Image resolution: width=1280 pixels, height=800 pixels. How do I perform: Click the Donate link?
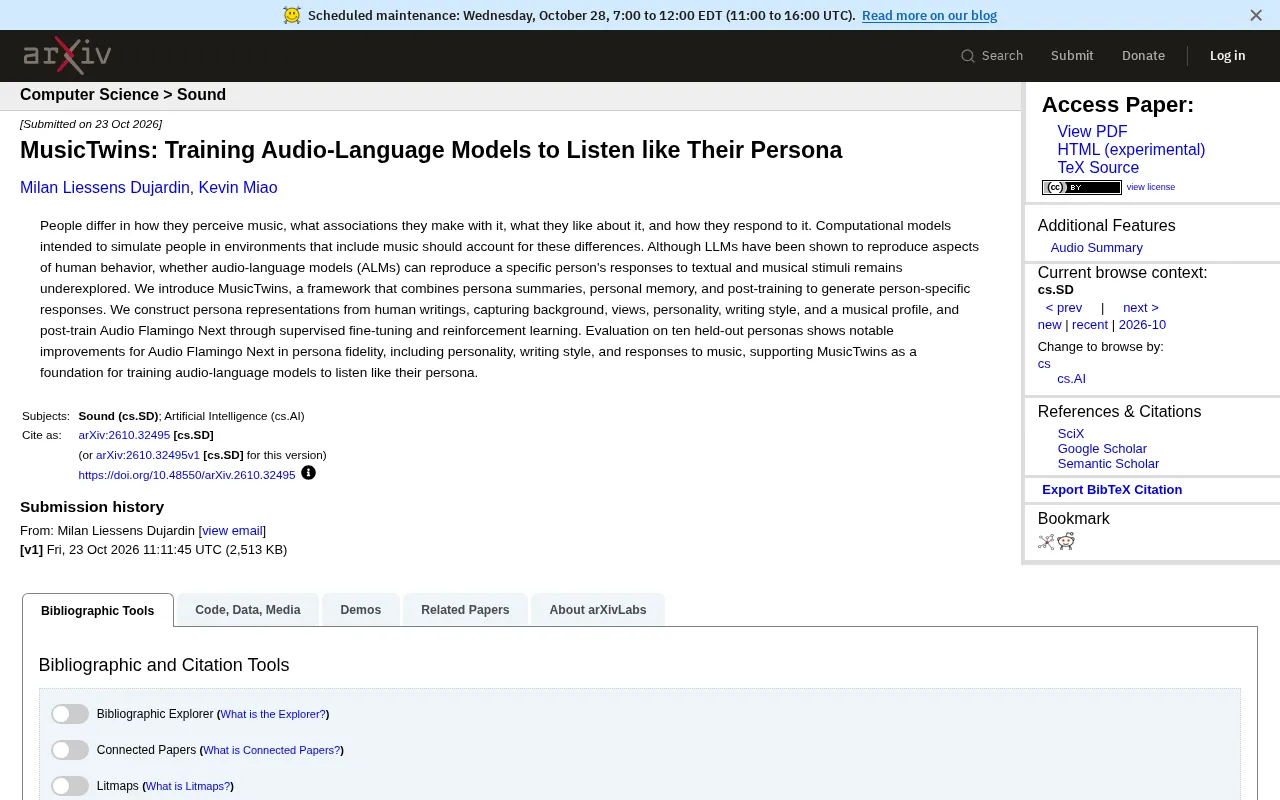(1143, 56)
